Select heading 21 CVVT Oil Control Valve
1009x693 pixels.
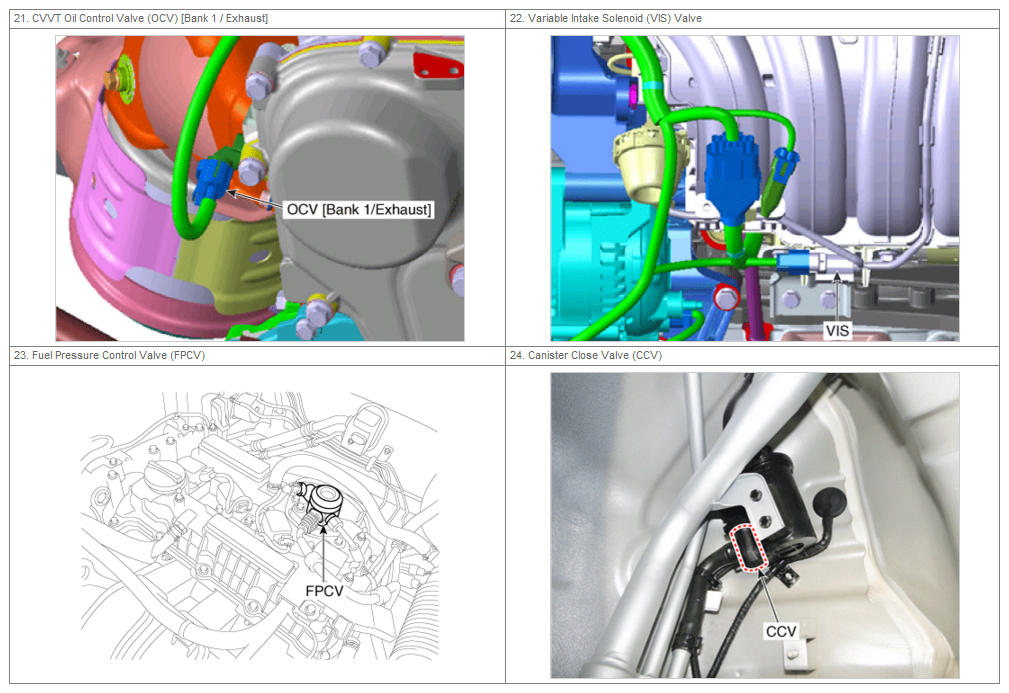click(x=140, y=19)
